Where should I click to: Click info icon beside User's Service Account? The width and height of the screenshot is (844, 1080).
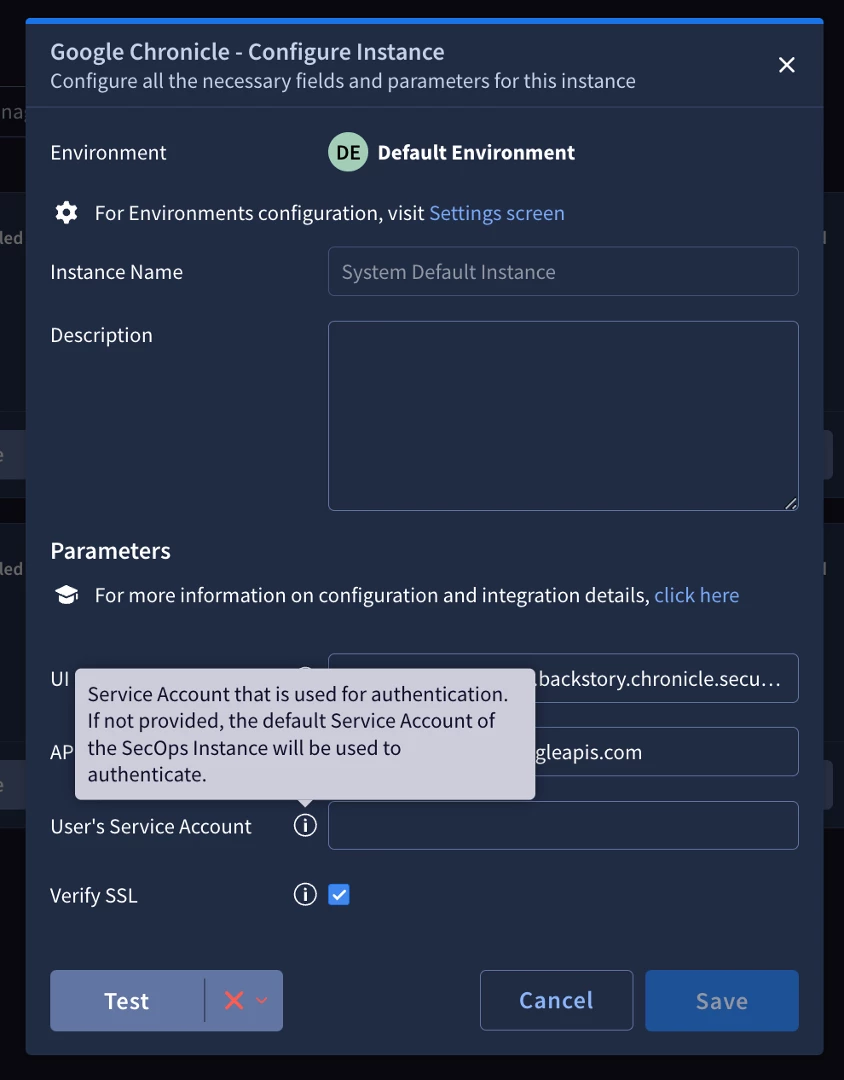click(x=305, y=825)
